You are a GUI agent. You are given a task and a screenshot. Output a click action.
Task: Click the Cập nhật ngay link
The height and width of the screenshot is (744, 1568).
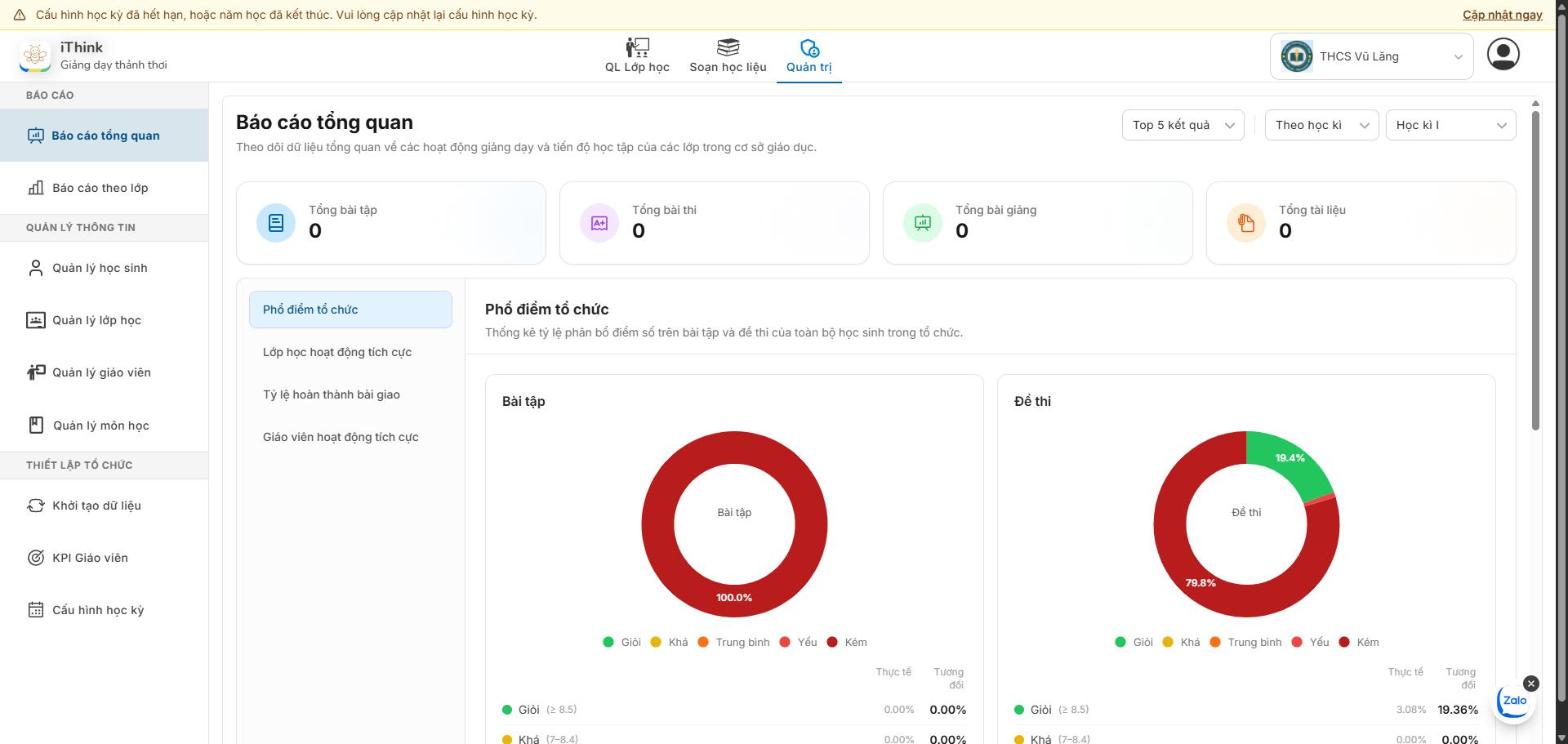[x=1502, y=15]
